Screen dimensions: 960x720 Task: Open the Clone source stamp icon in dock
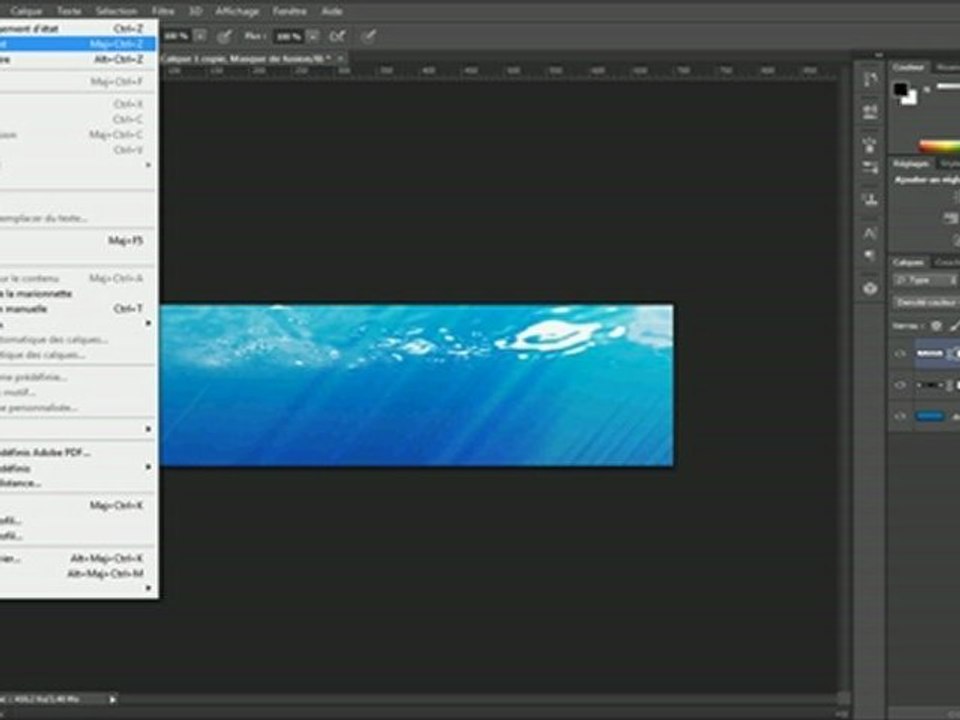point(870,199)
